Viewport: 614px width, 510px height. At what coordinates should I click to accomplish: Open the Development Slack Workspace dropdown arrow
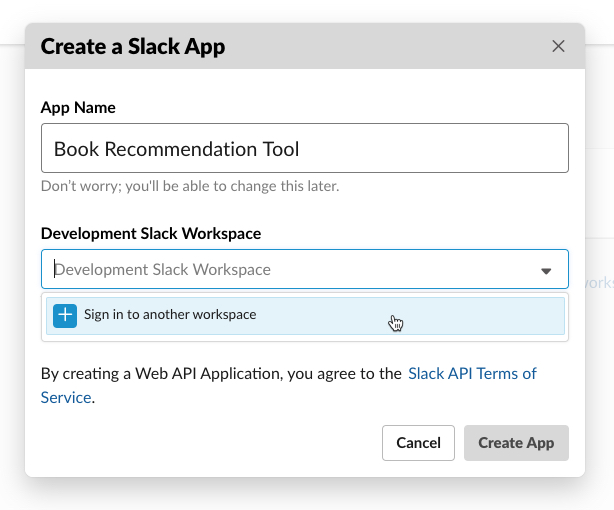[546, 271]
